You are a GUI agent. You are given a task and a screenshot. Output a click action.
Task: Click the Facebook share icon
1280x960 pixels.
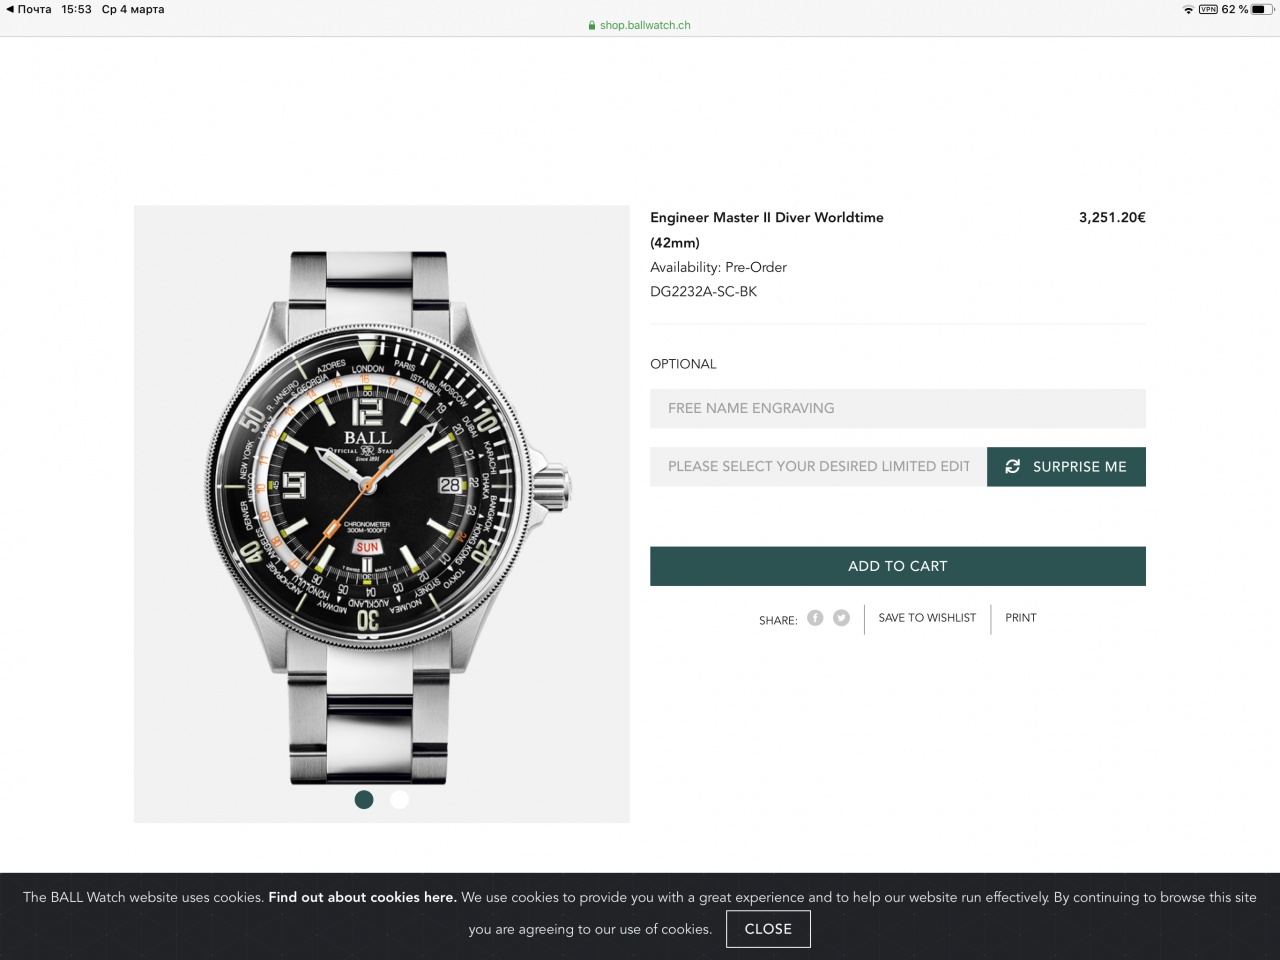[815, 618]
